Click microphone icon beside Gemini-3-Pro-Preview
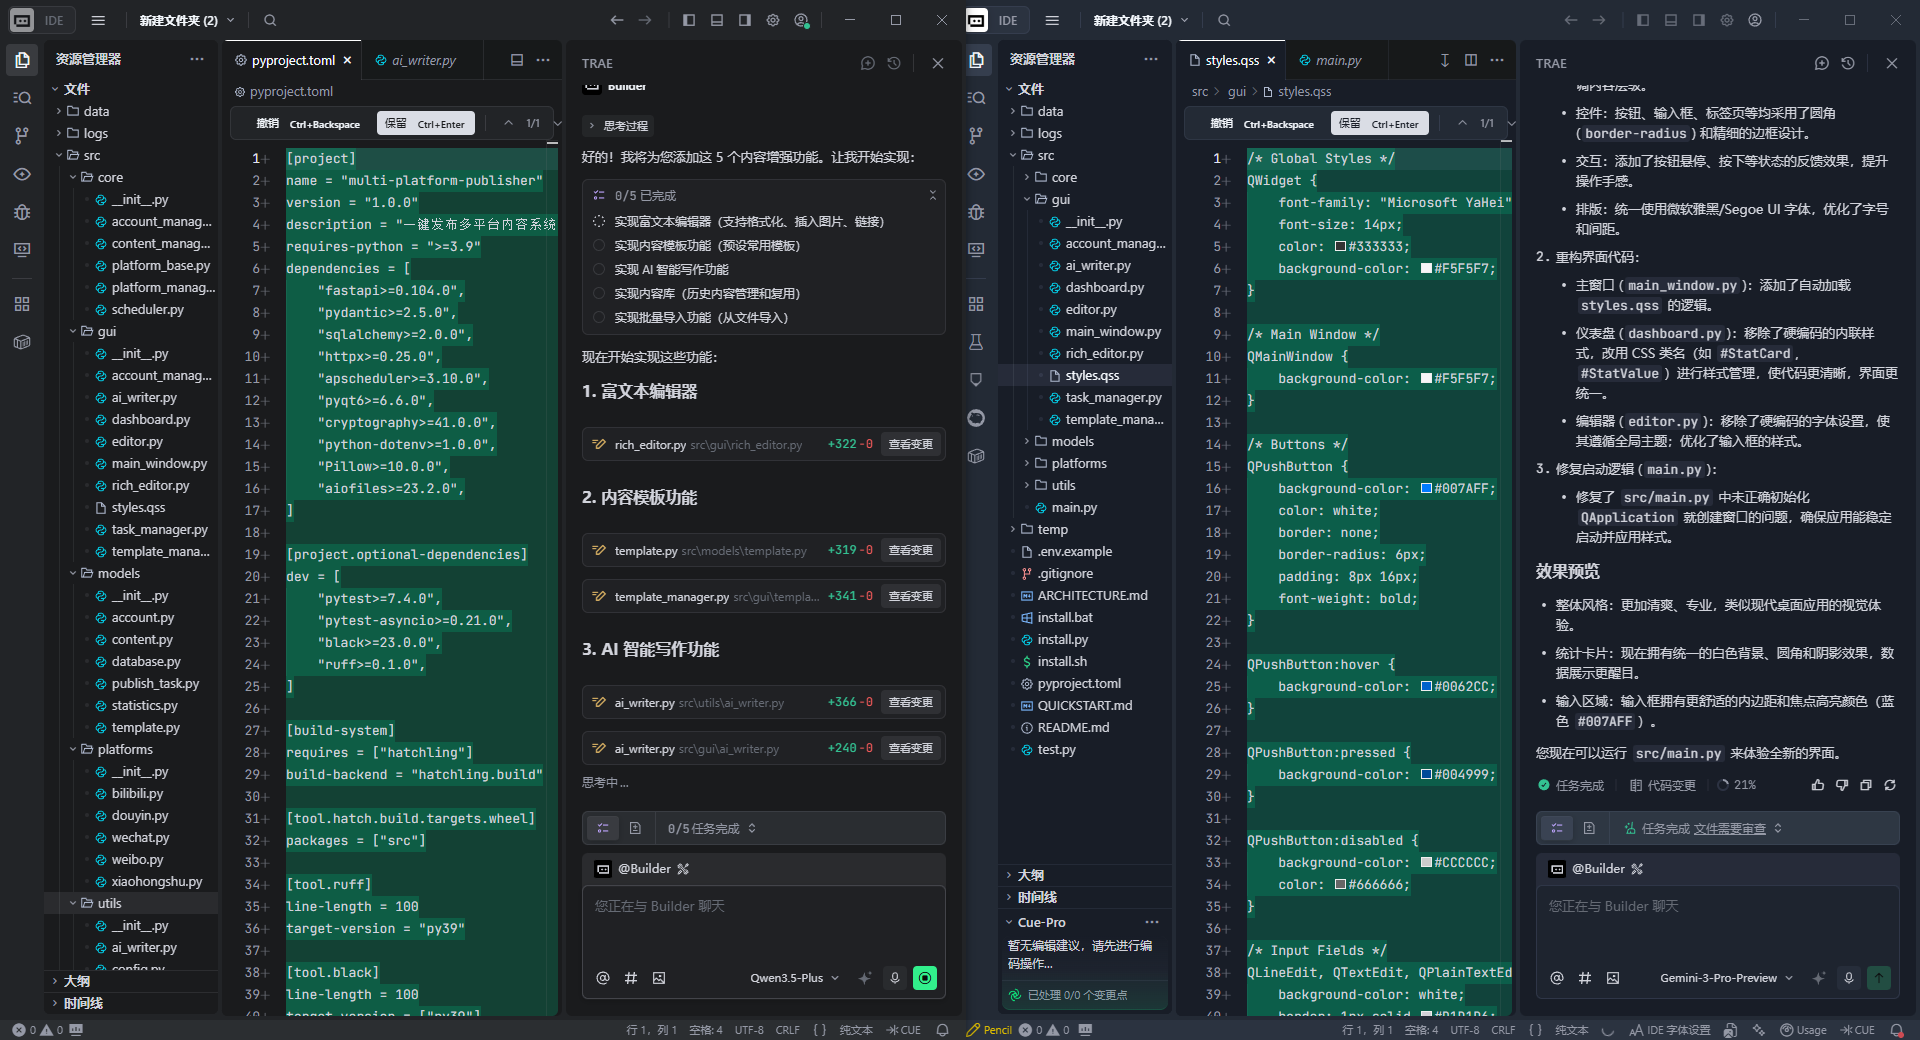This screenshot has height=1040, width=1920. tap(1849, 978)
